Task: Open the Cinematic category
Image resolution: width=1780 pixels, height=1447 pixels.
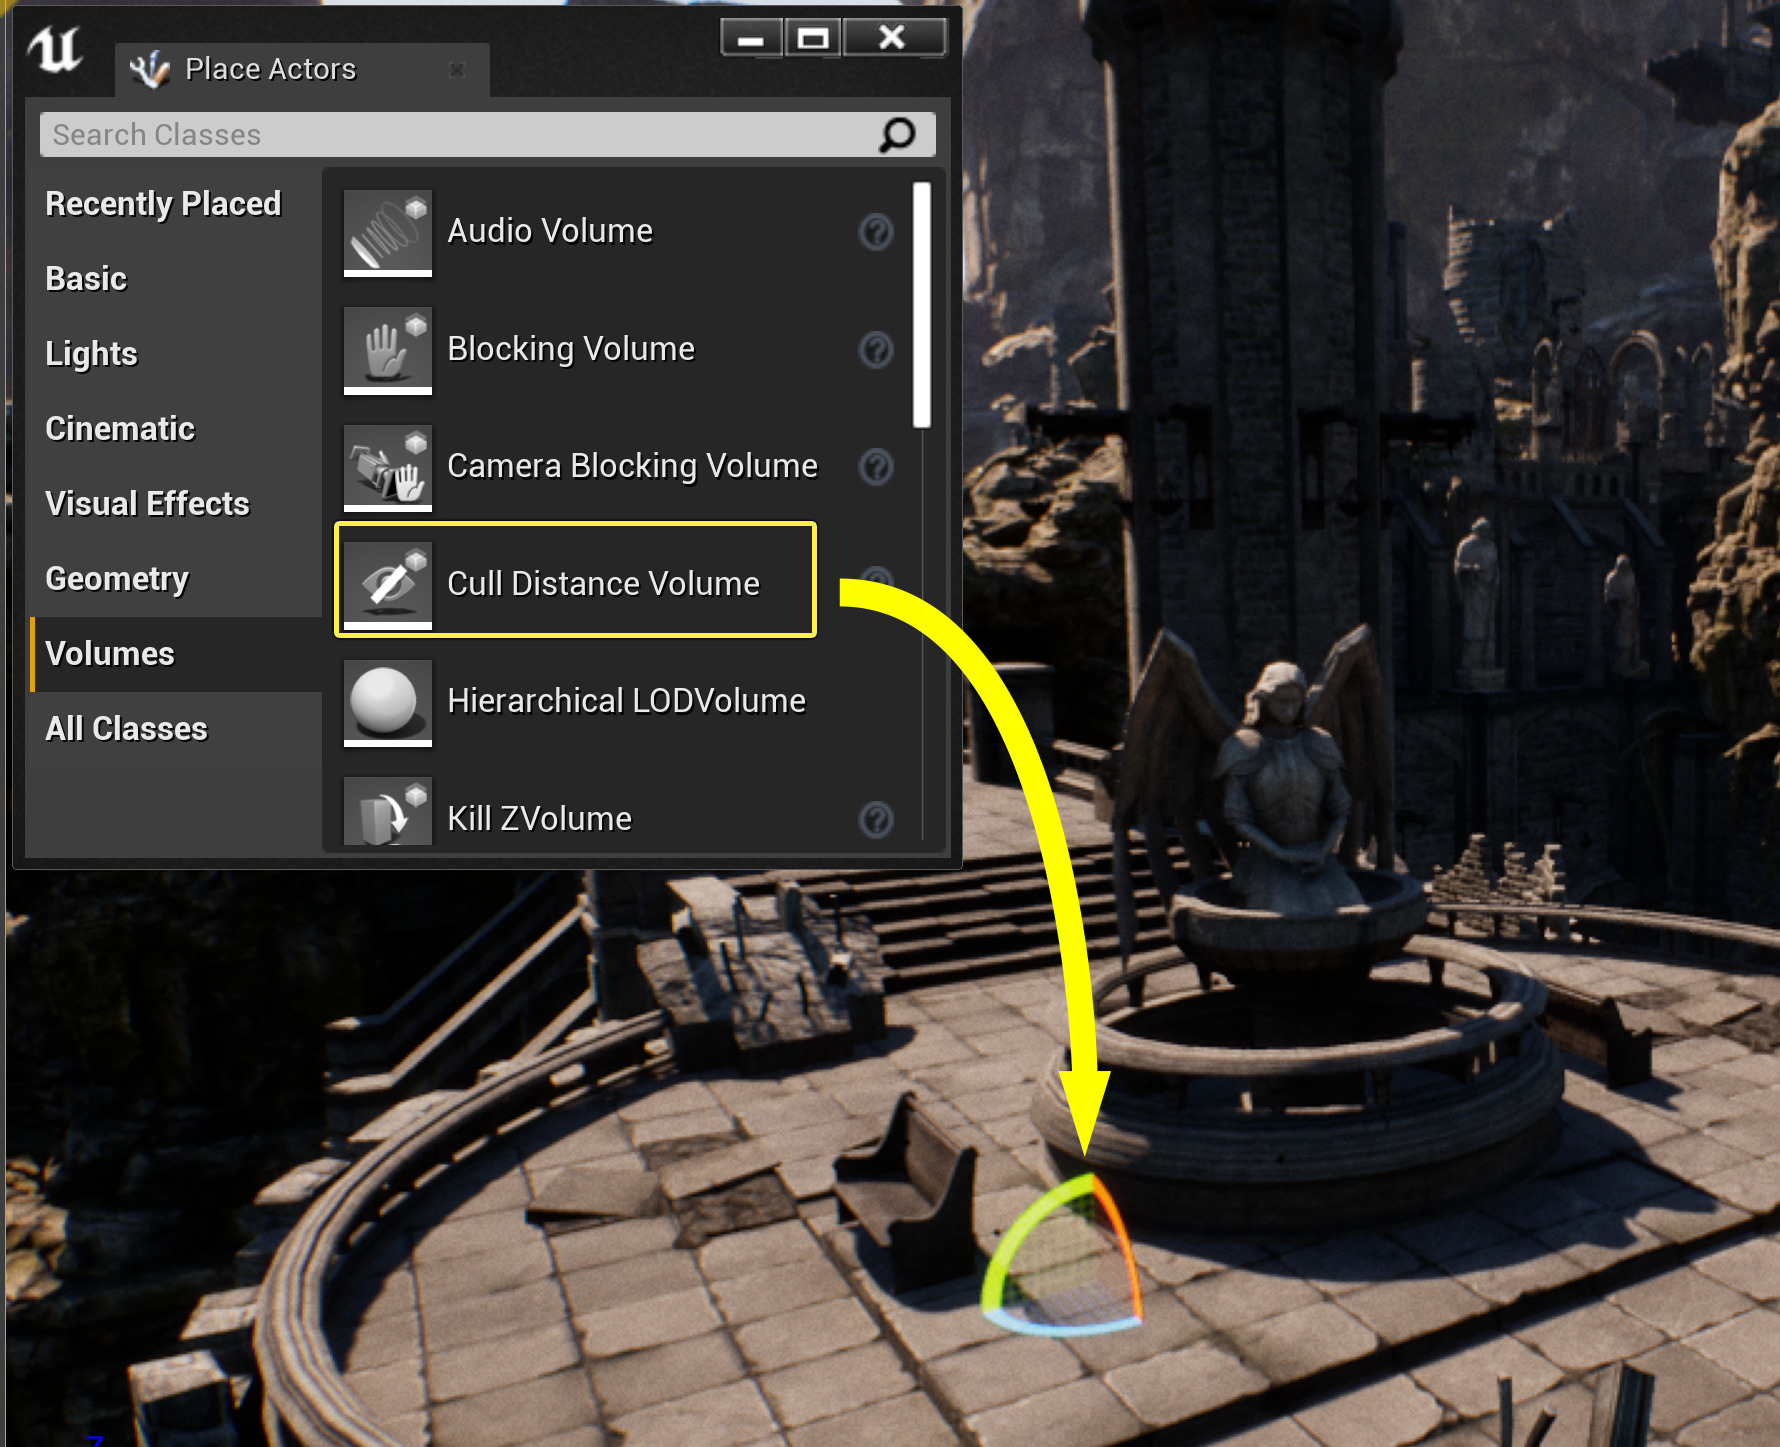Action: [120, 429]
